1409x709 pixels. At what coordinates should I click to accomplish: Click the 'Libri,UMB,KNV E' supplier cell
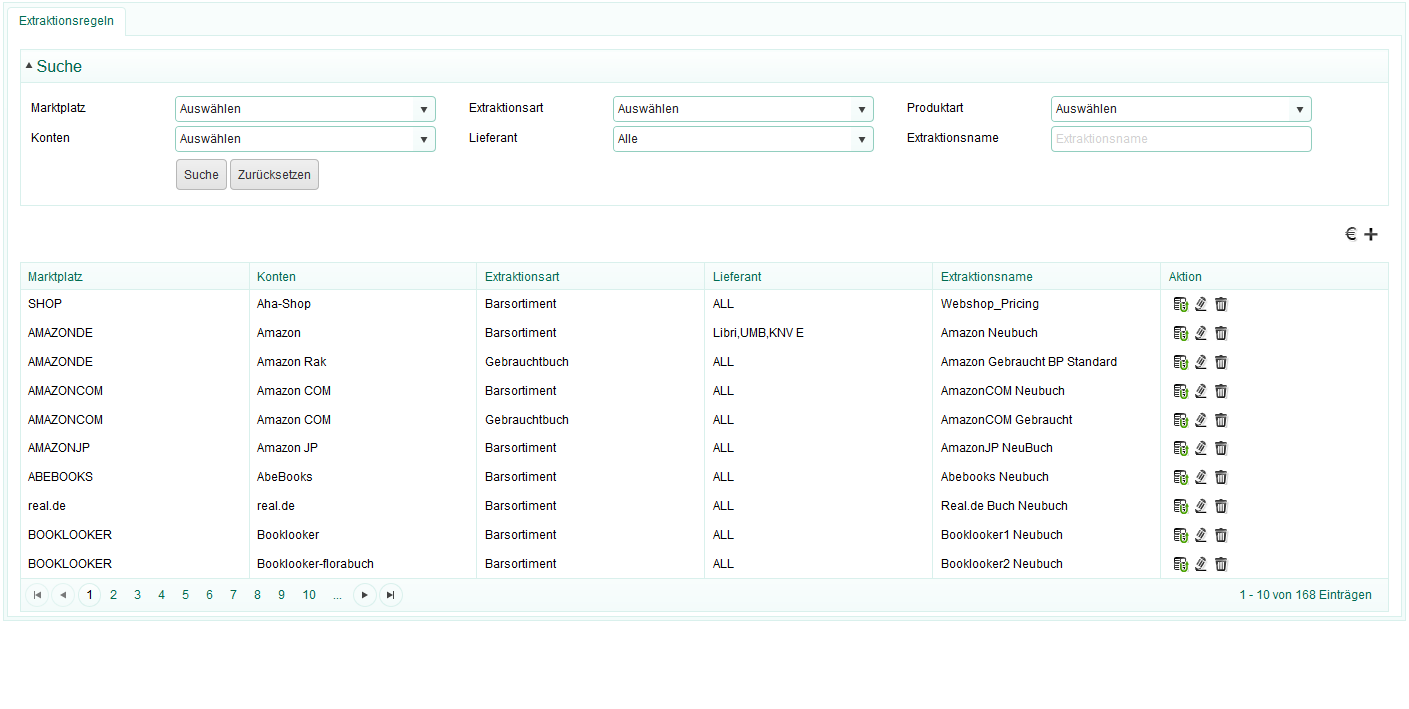click(x=758, y=333)
